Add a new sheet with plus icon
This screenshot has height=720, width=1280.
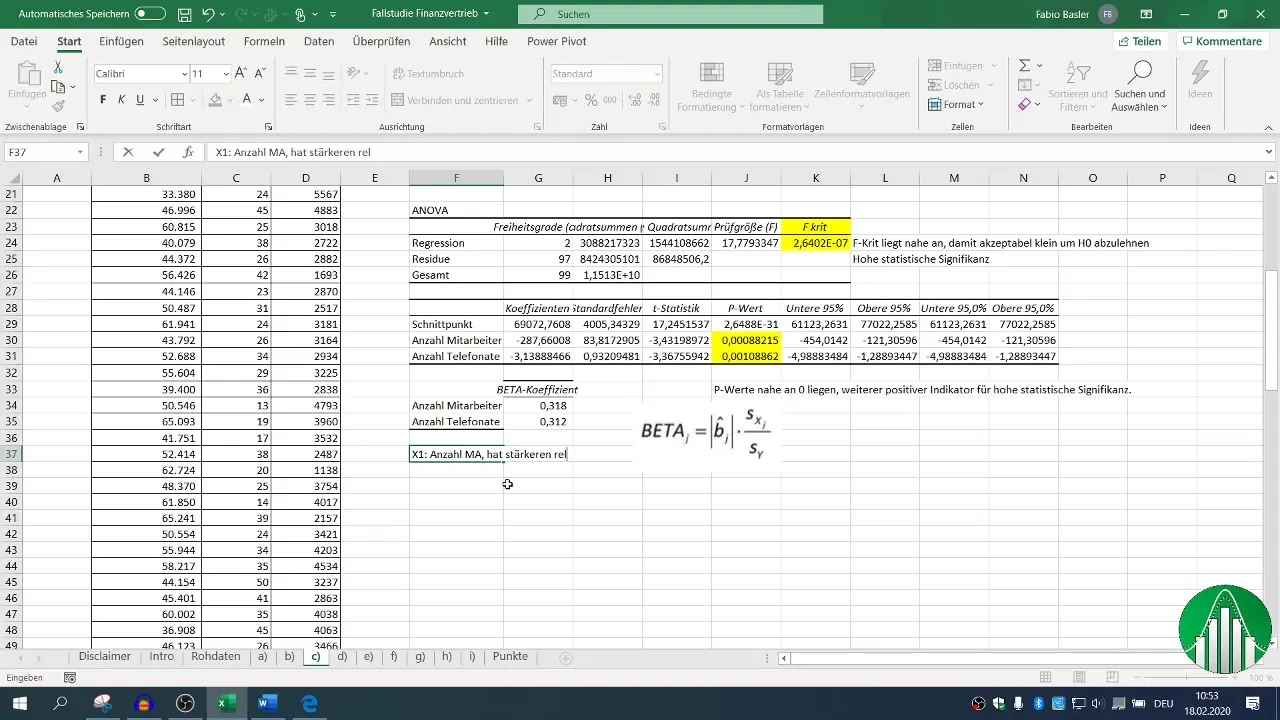coord(566,658)
